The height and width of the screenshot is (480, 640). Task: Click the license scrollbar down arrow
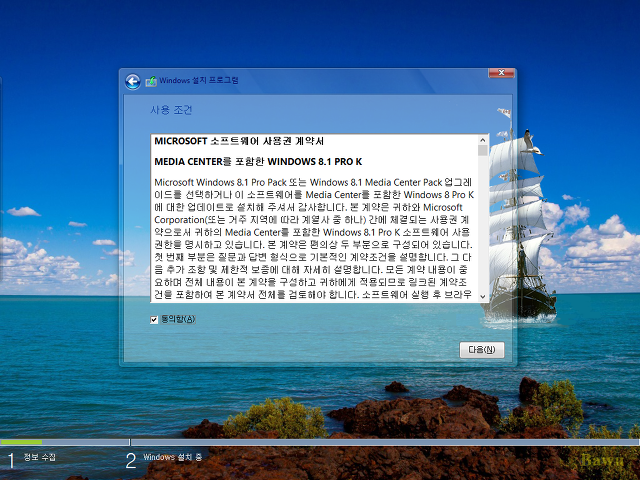(483, 297)
